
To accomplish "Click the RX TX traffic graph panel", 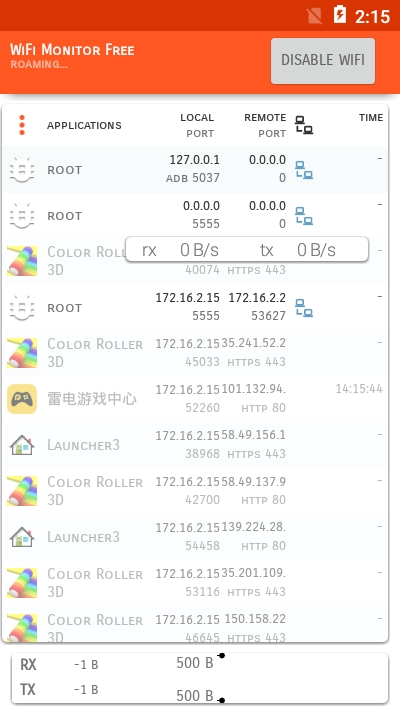I will coord(200,678).
